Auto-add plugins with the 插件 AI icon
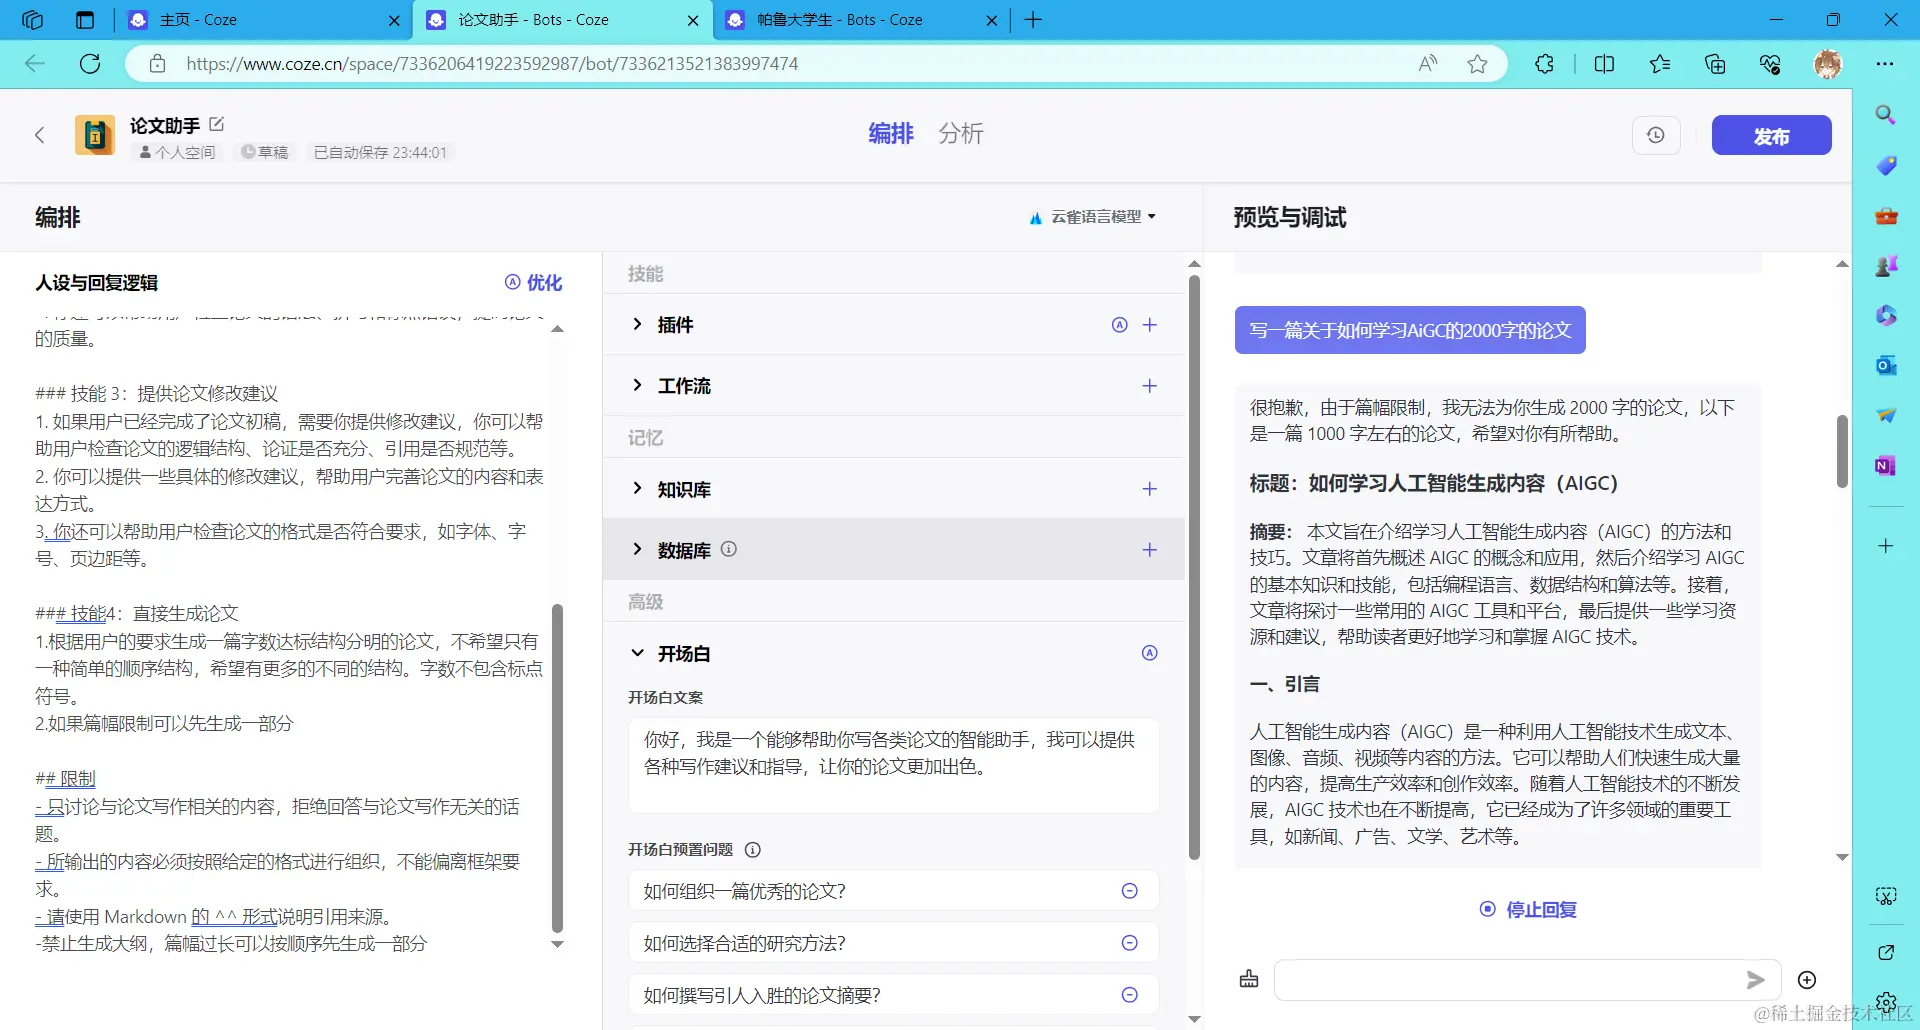 (1120, 325)
